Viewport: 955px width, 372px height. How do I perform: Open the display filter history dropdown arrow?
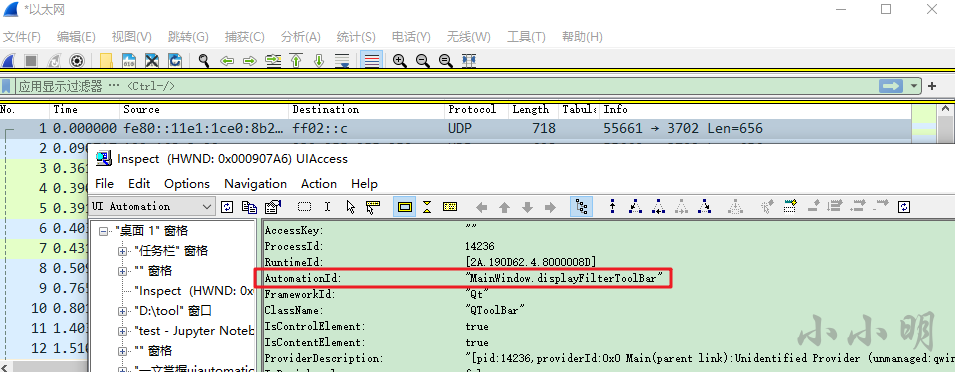tap(914, 86)
